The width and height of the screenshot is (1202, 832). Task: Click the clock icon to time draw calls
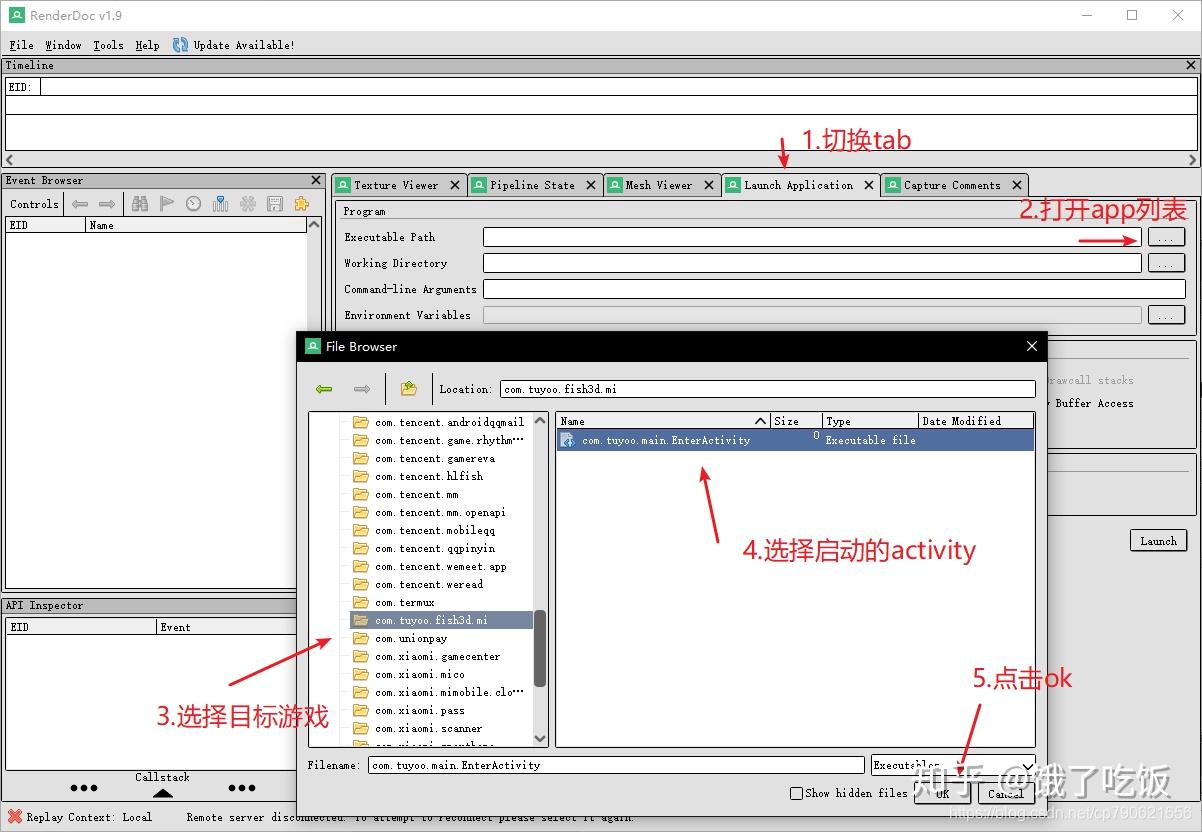pyautogui.click(x=194, y=203)
